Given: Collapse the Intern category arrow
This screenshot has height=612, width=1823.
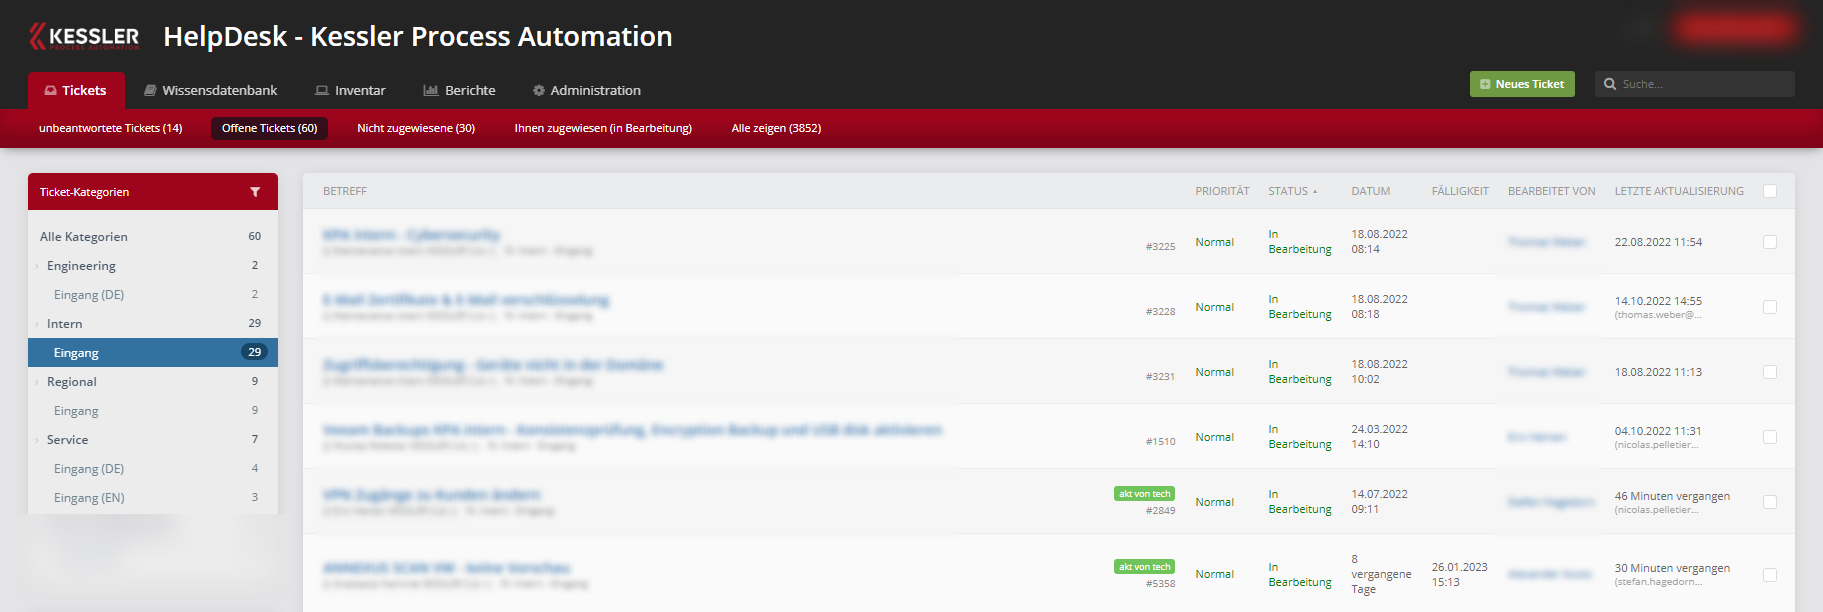Looking at the screenshot, I should (37, 324).
